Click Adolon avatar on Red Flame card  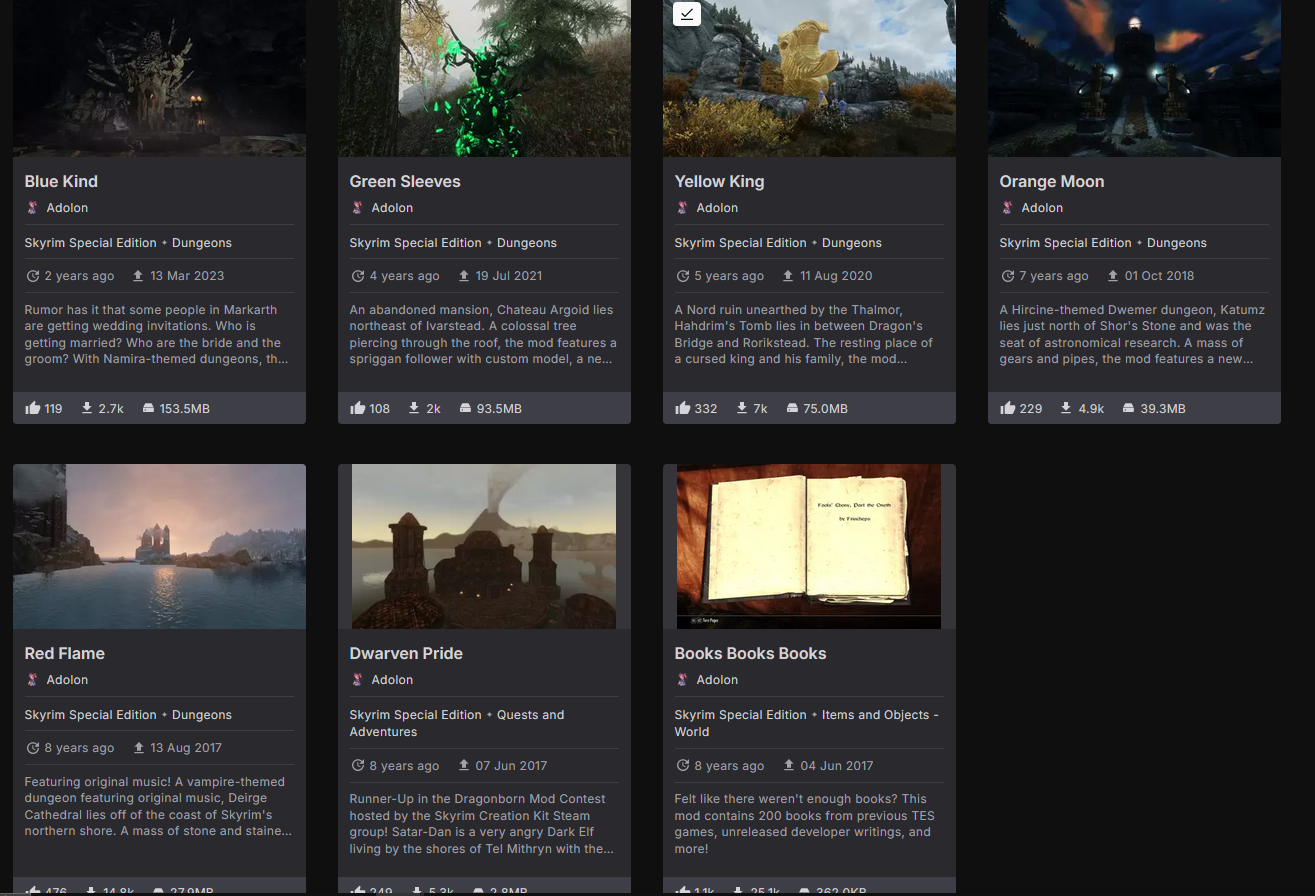[32, 680]
